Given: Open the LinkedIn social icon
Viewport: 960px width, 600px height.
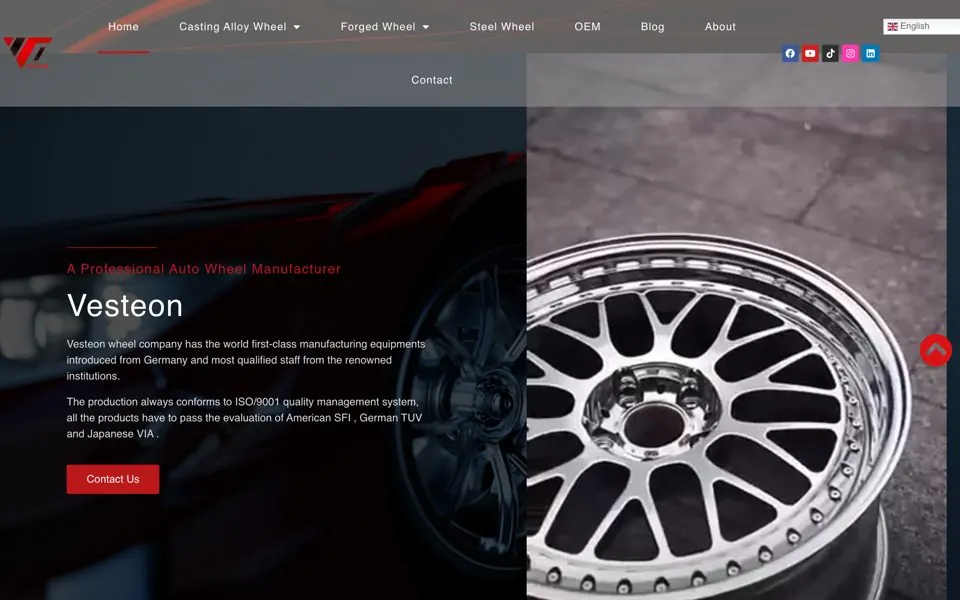Looking at the screenshot, I should coord(871,54).
